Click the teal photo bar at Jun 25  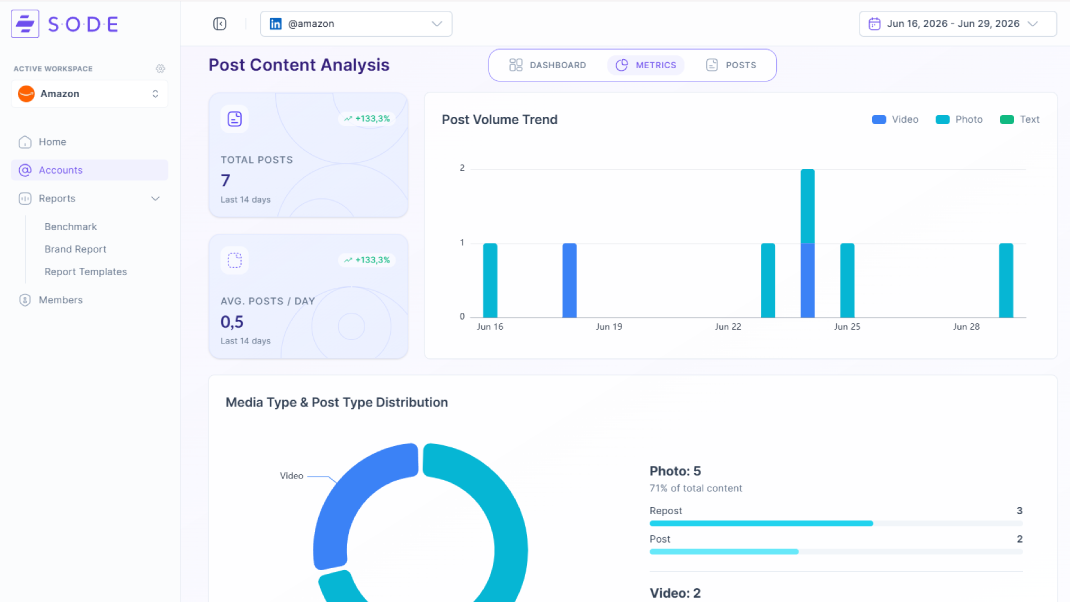click(848, 280)
